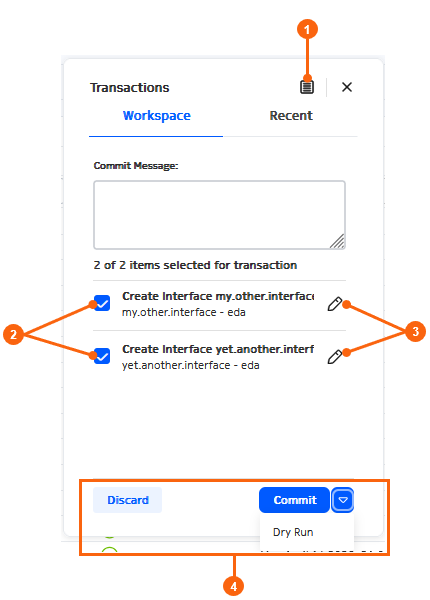Click the resize grip of the commit message box

pos(337,241)
